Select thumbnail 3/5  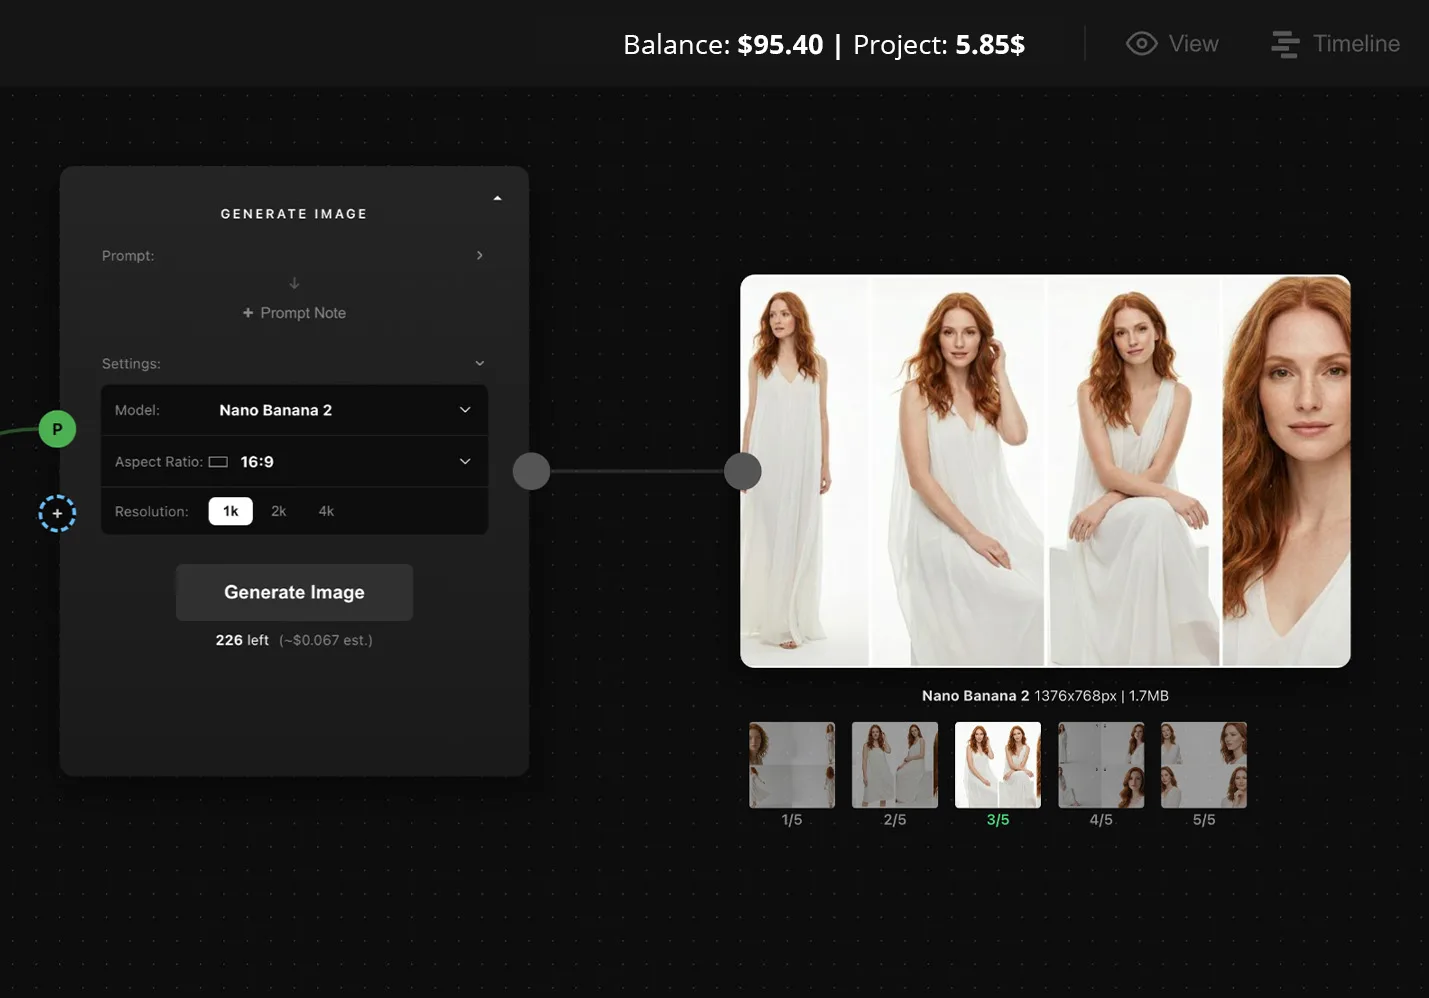(998, 765)
